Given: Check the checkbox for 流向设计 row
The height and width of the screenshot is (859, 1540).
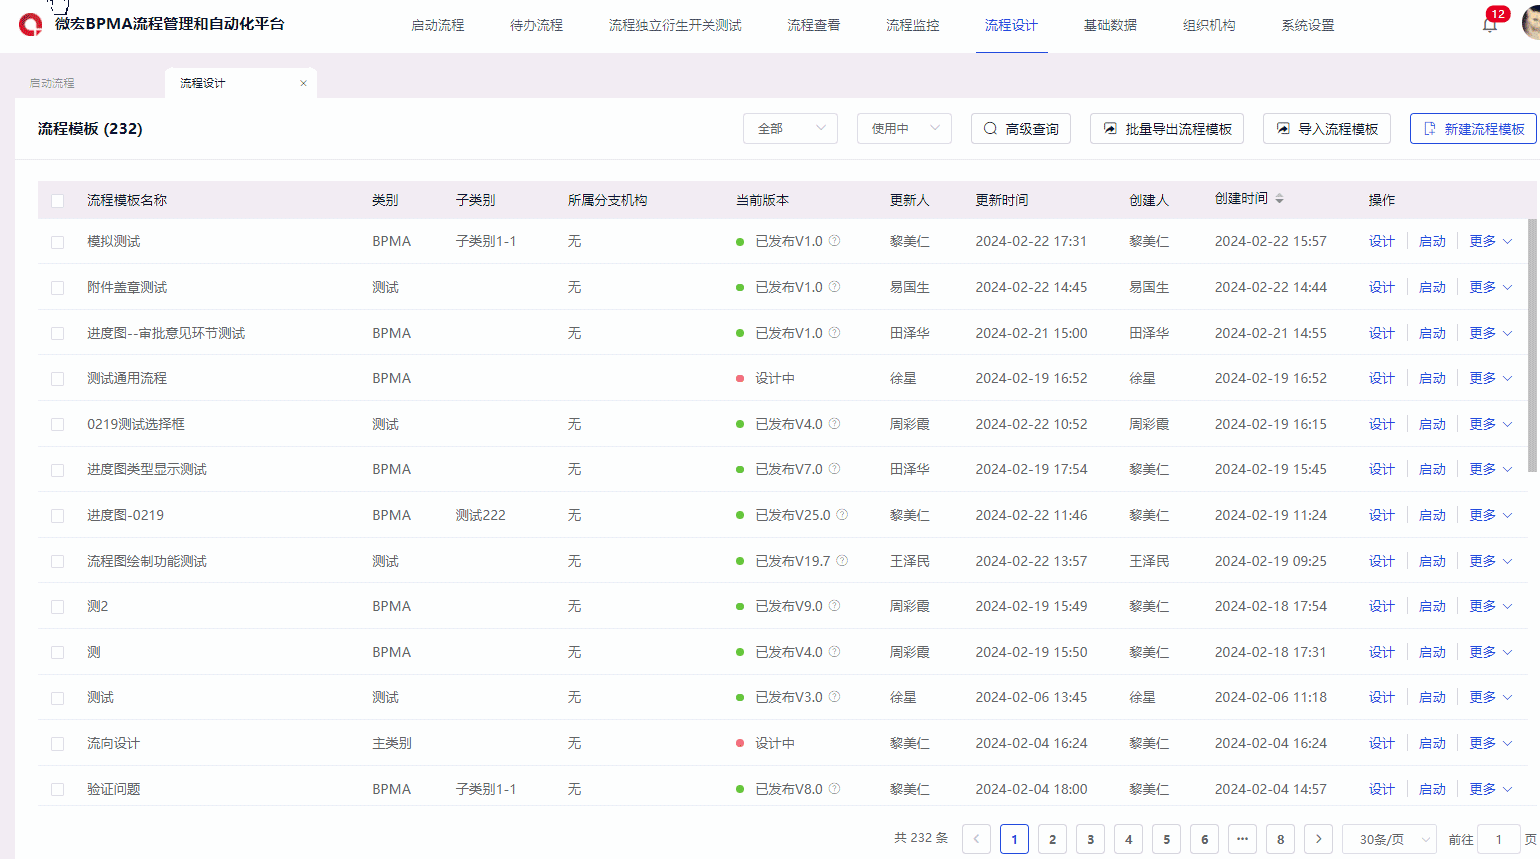Looking at the screenshot, I should point(57,743).
